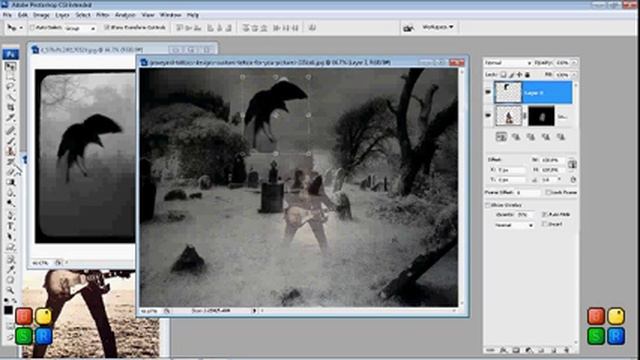Screen dimensions: 640x360
Task: Select the Layer 3 crow thumbnail
Action: pos(508,92)
